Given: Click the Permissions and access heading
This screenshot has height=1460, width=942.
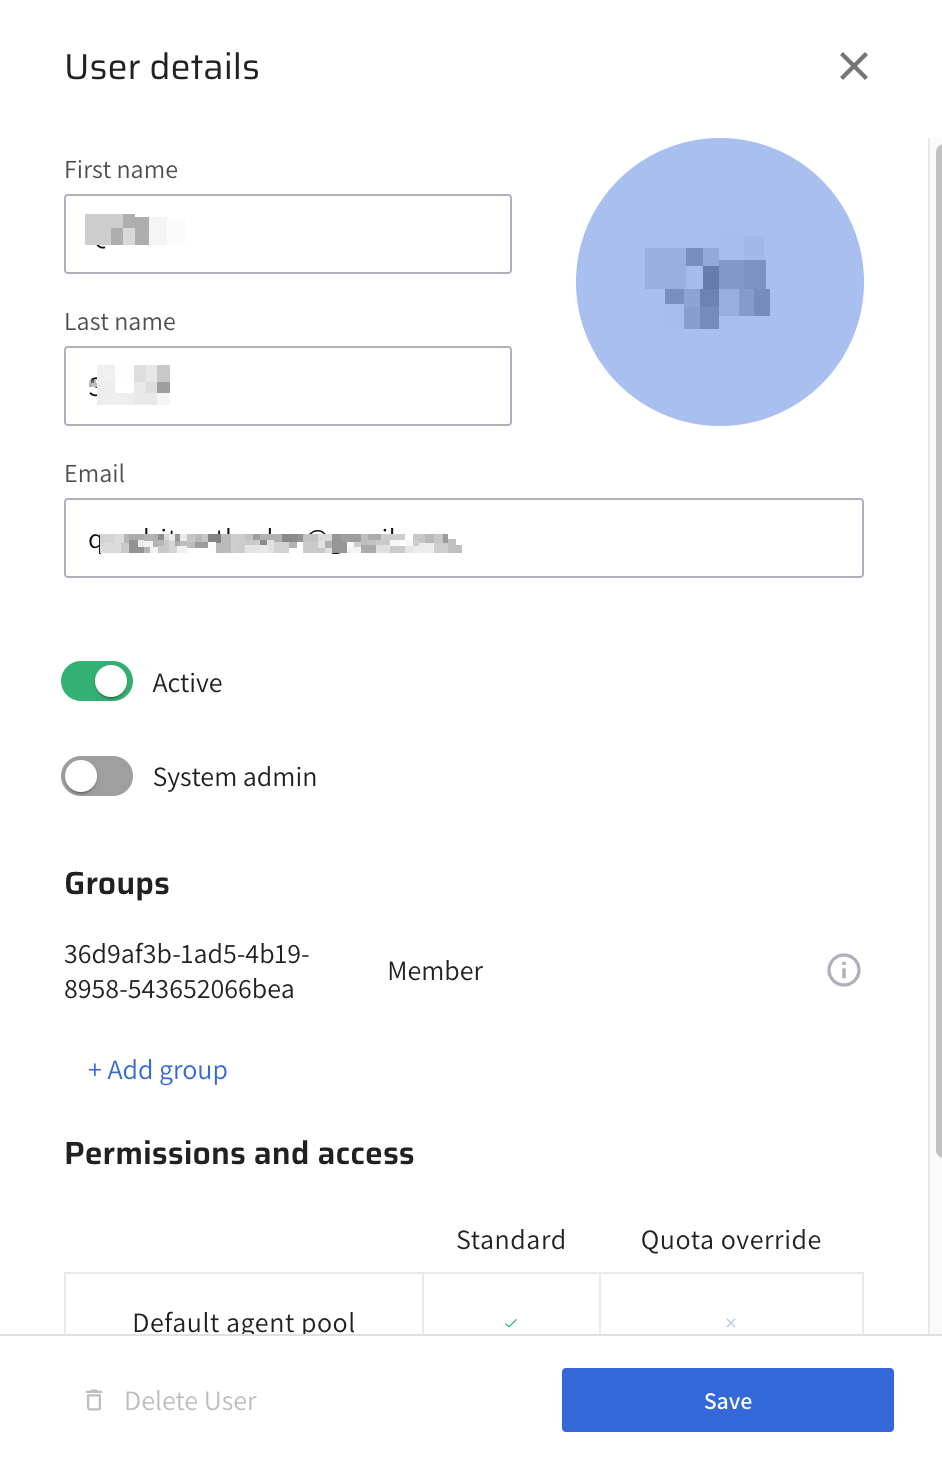Looking at the screenshot, I should 239,1153.
